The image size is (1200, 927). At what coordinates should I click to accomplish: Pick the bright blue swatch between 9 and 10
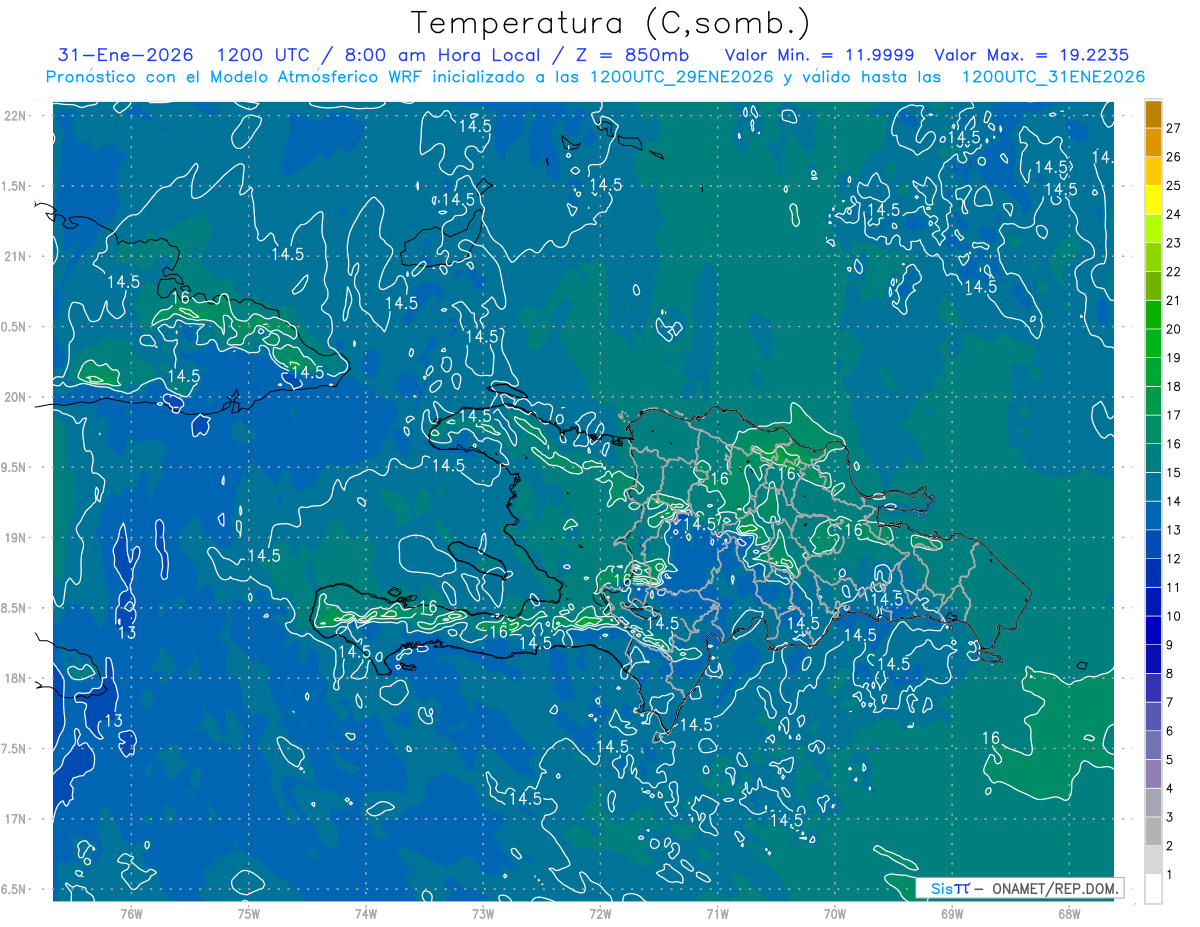click(1153, 631)
